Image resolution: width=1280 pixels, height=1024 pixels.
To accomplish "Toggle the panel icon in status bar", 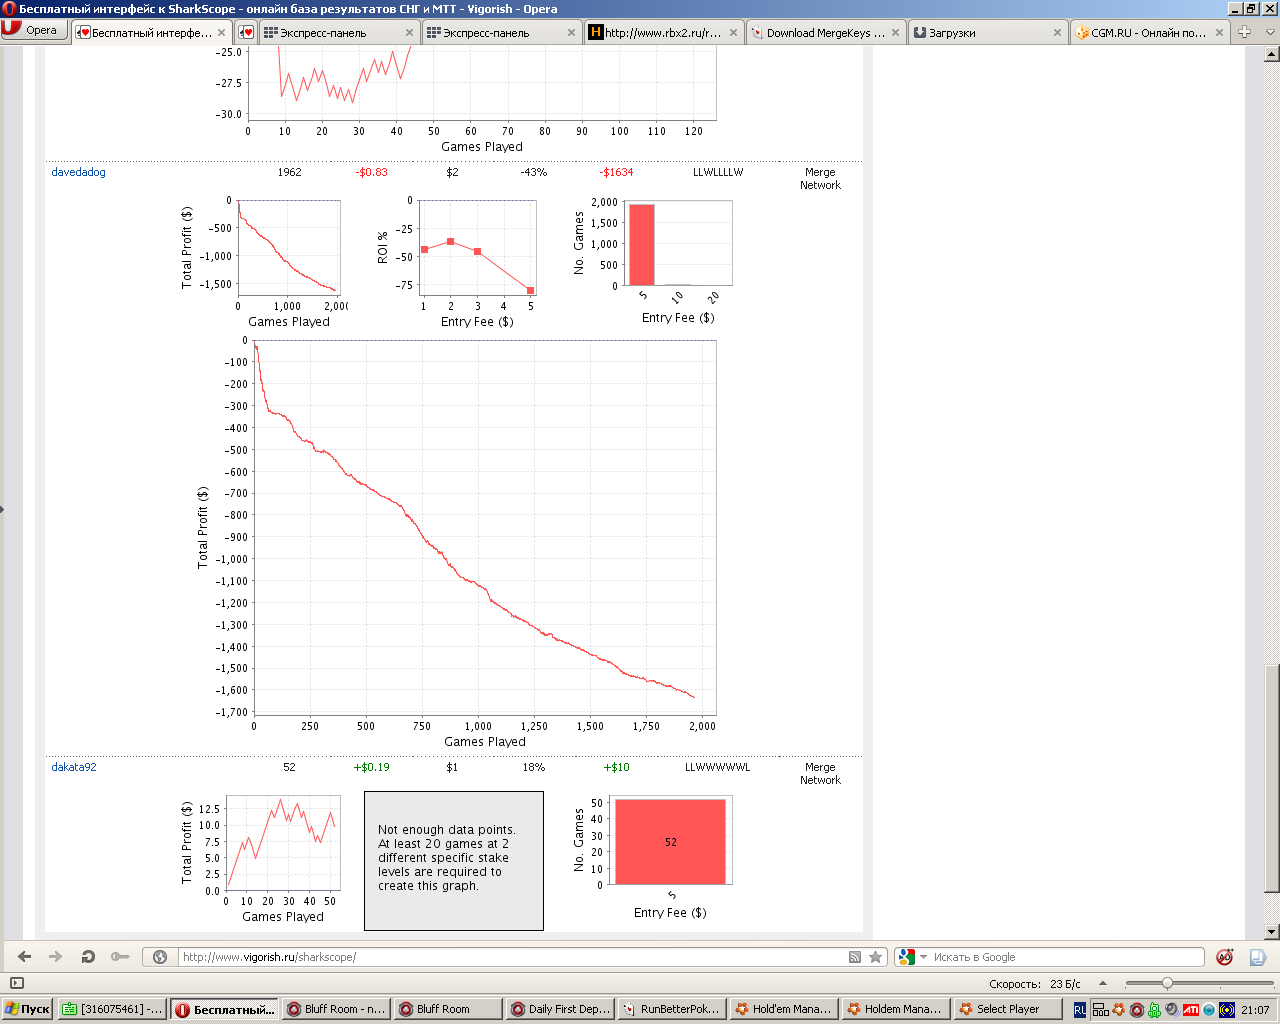I will [16, 983].
